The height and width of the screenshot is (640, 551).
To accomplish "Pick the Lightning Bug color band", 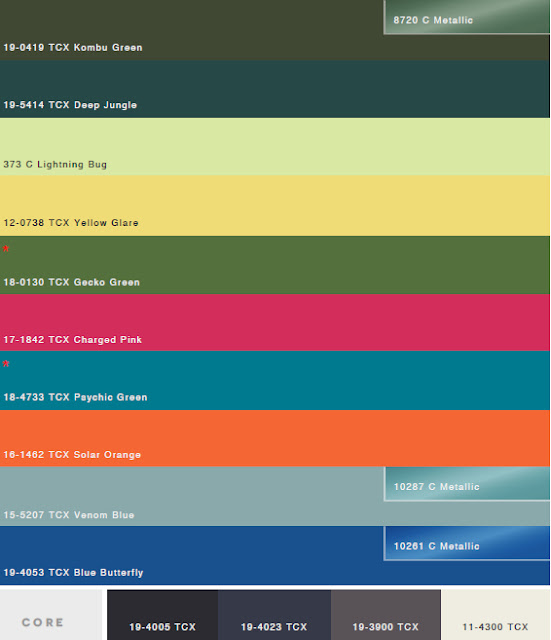I will point(275,147).
